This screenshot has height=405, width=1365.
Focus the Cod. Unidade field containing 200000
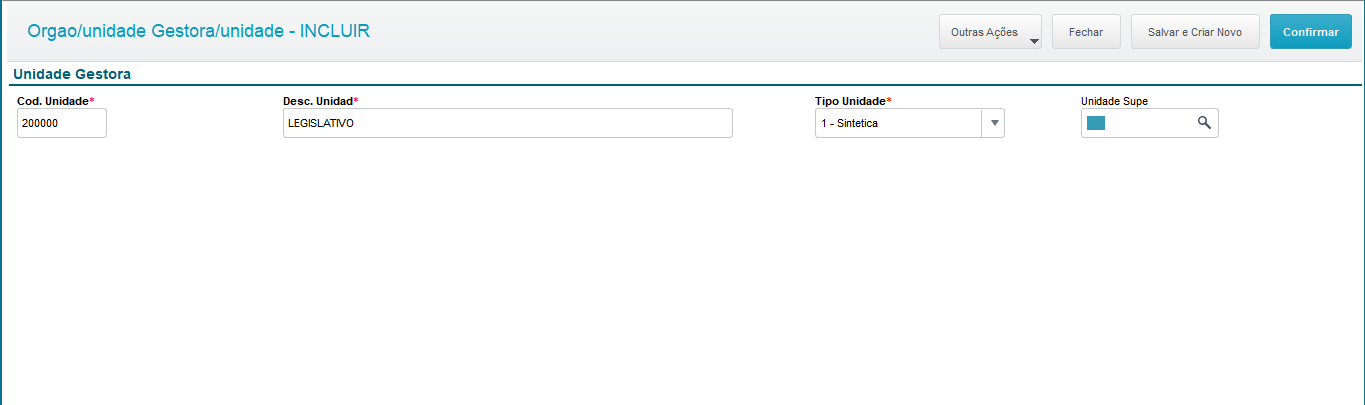[62, 123]
